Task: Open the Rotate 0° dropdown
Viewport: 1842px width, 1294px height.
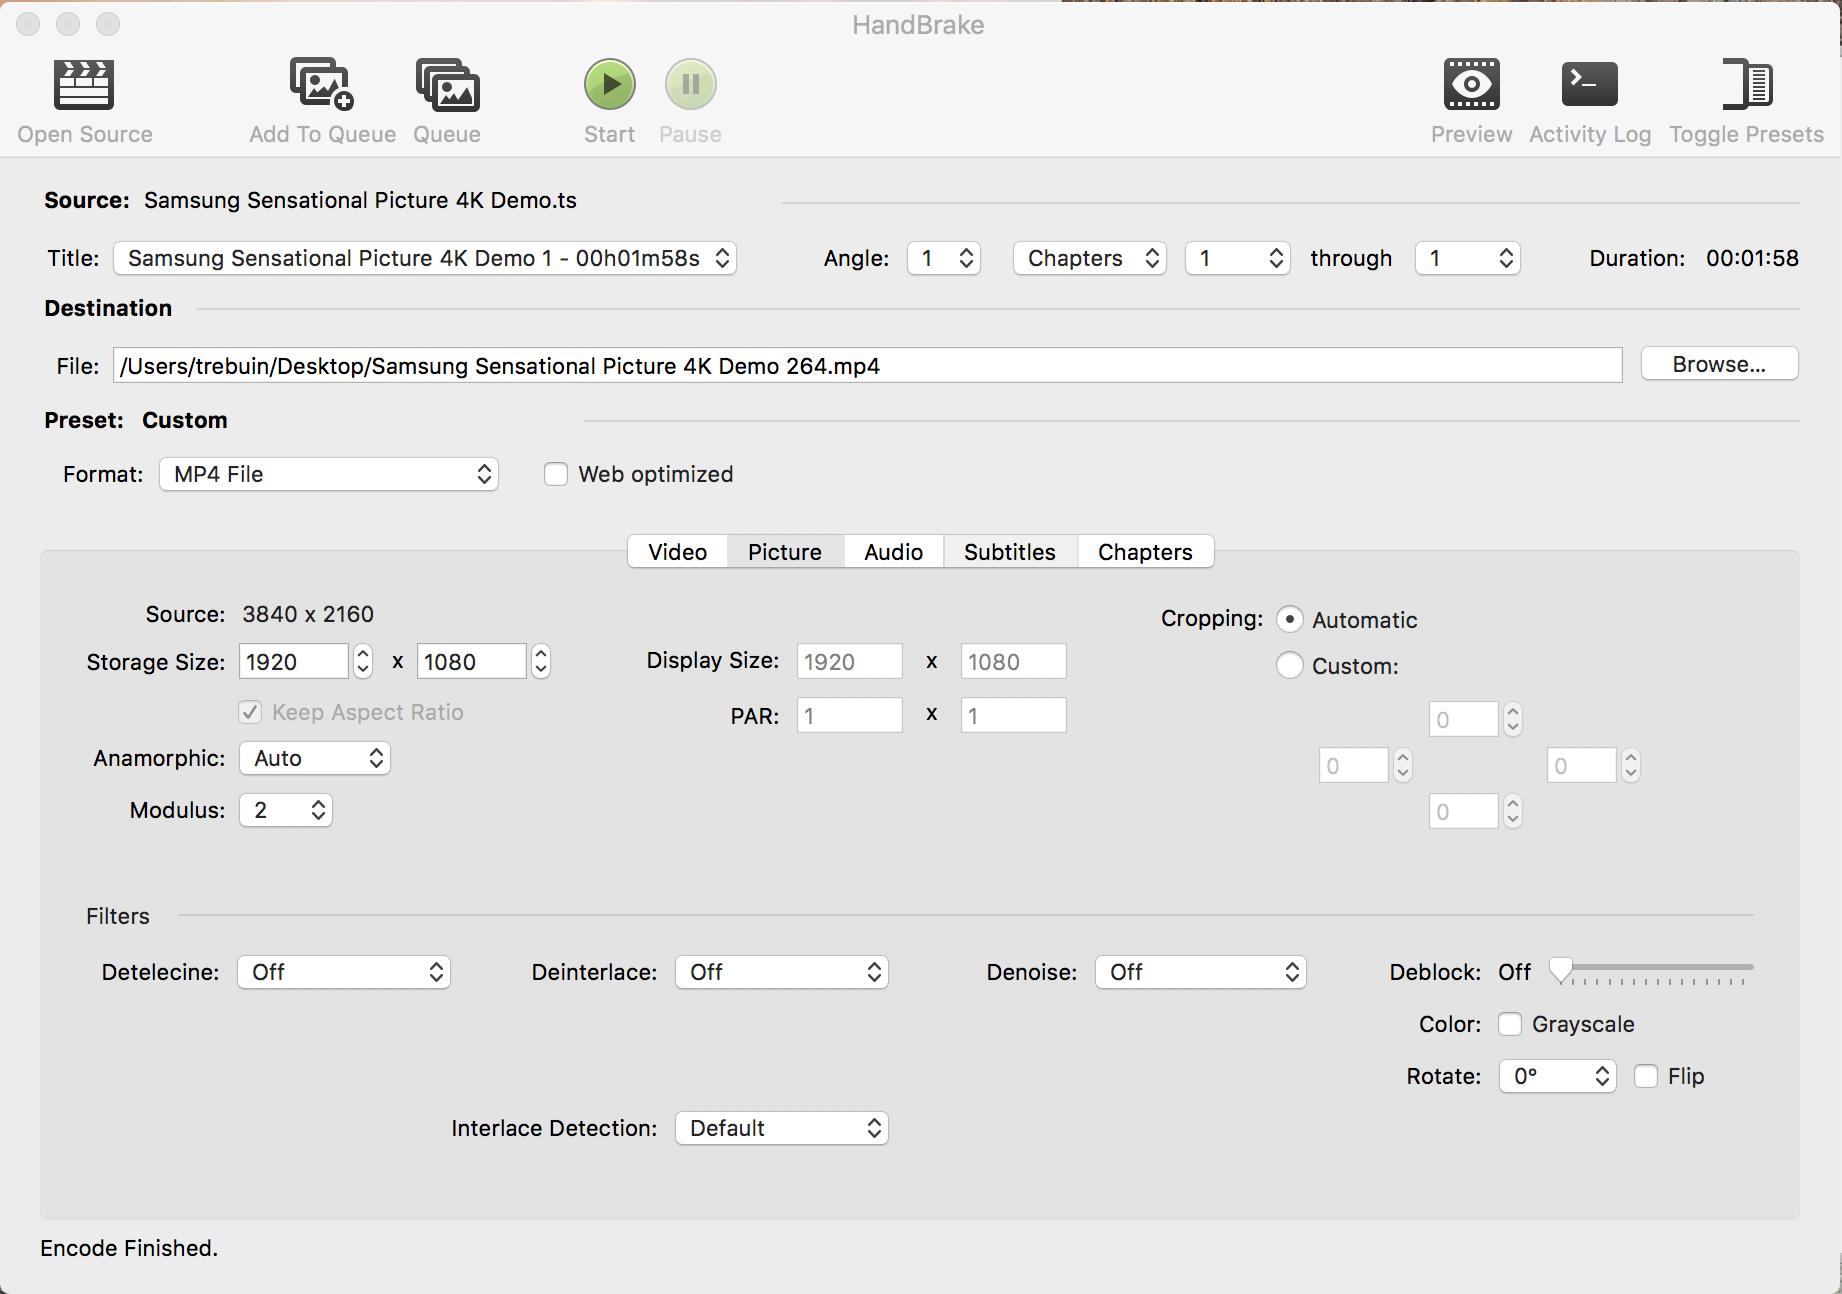Action: pos(1558,1076)
